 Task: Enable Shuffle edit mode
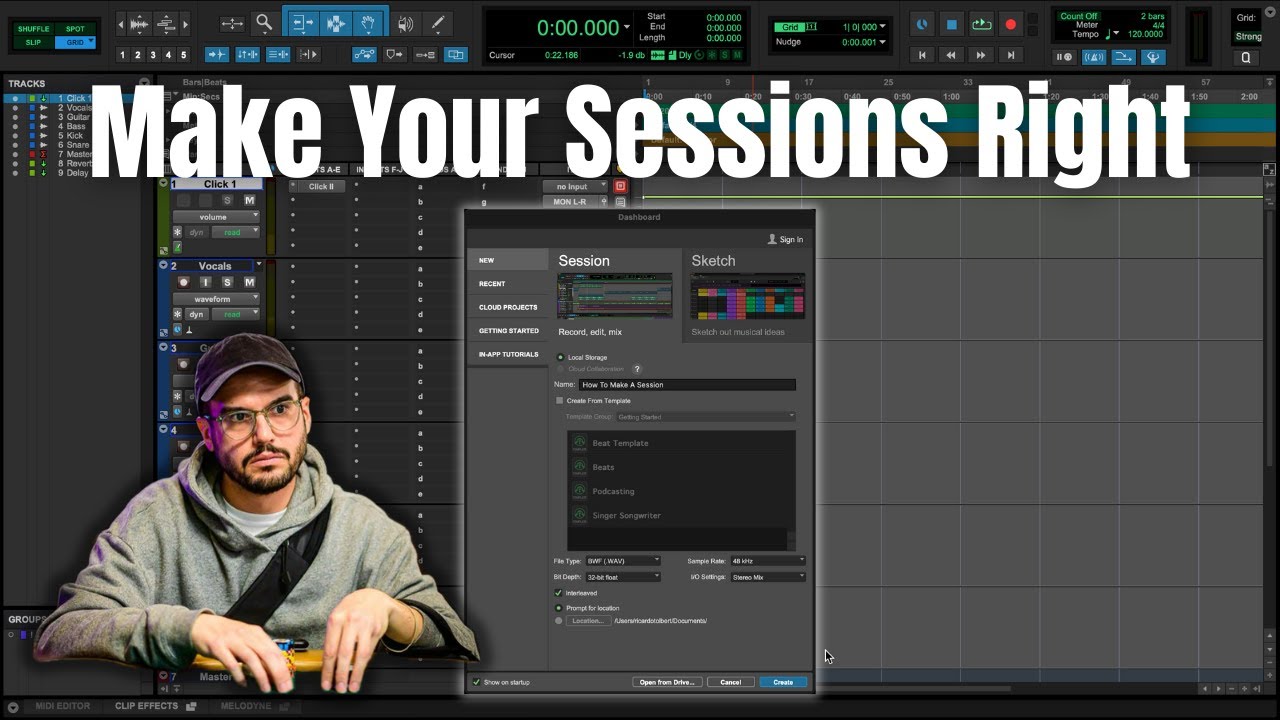[34, 29]
